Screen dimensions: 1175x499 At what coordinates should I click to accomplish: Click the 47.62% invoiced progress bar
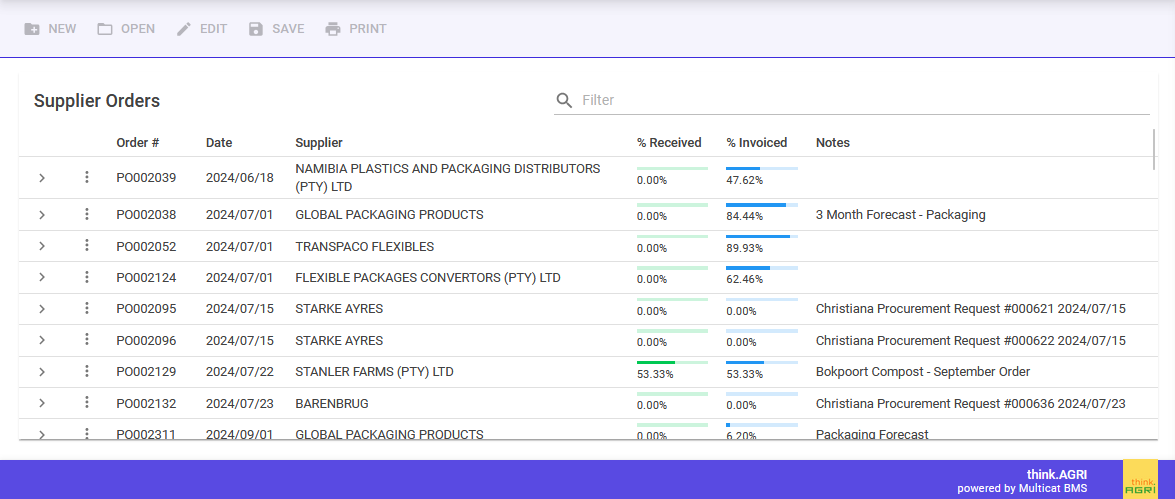[761, 169]
